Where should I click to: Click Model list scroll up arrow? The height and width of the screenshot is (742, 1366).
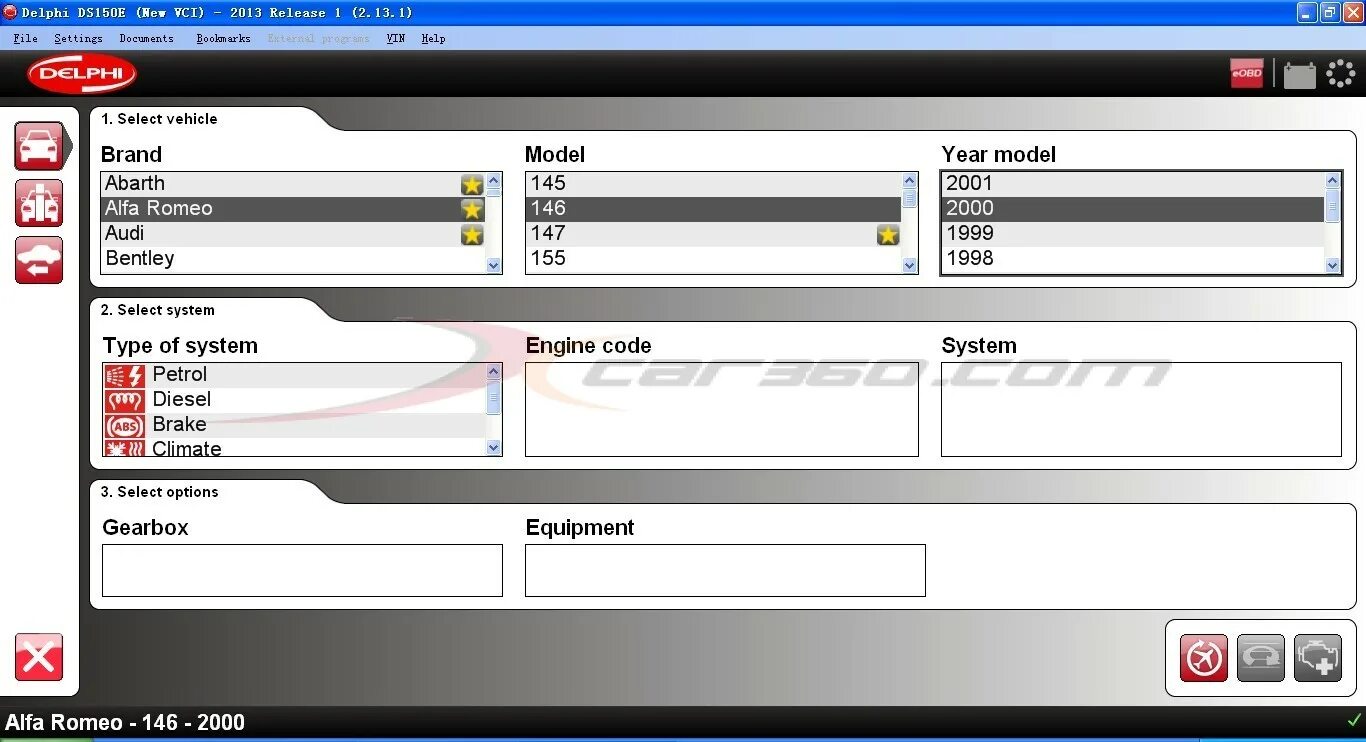(x=909, y=181)
